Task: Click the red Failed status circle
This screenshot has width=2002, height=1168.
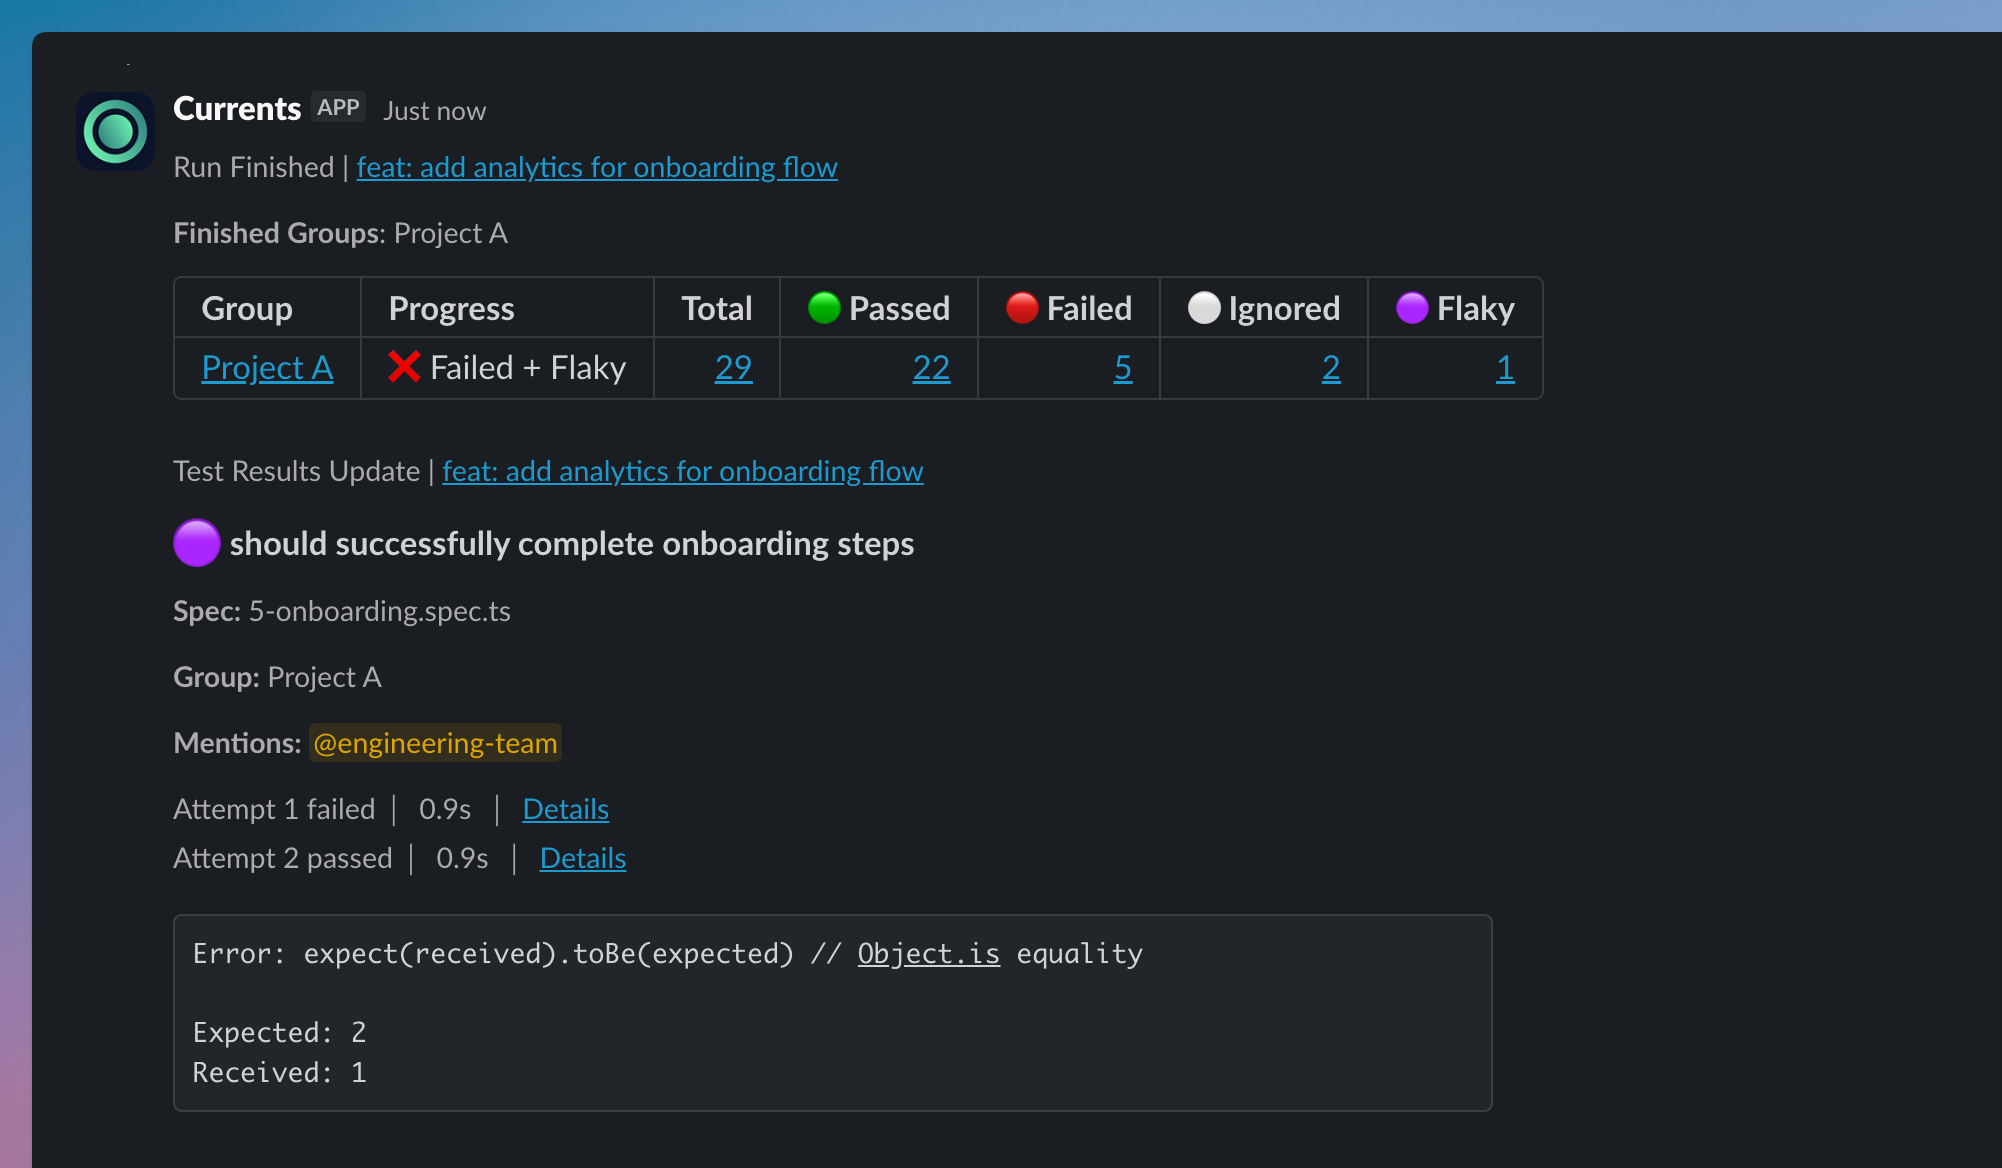Action: 1022,308
